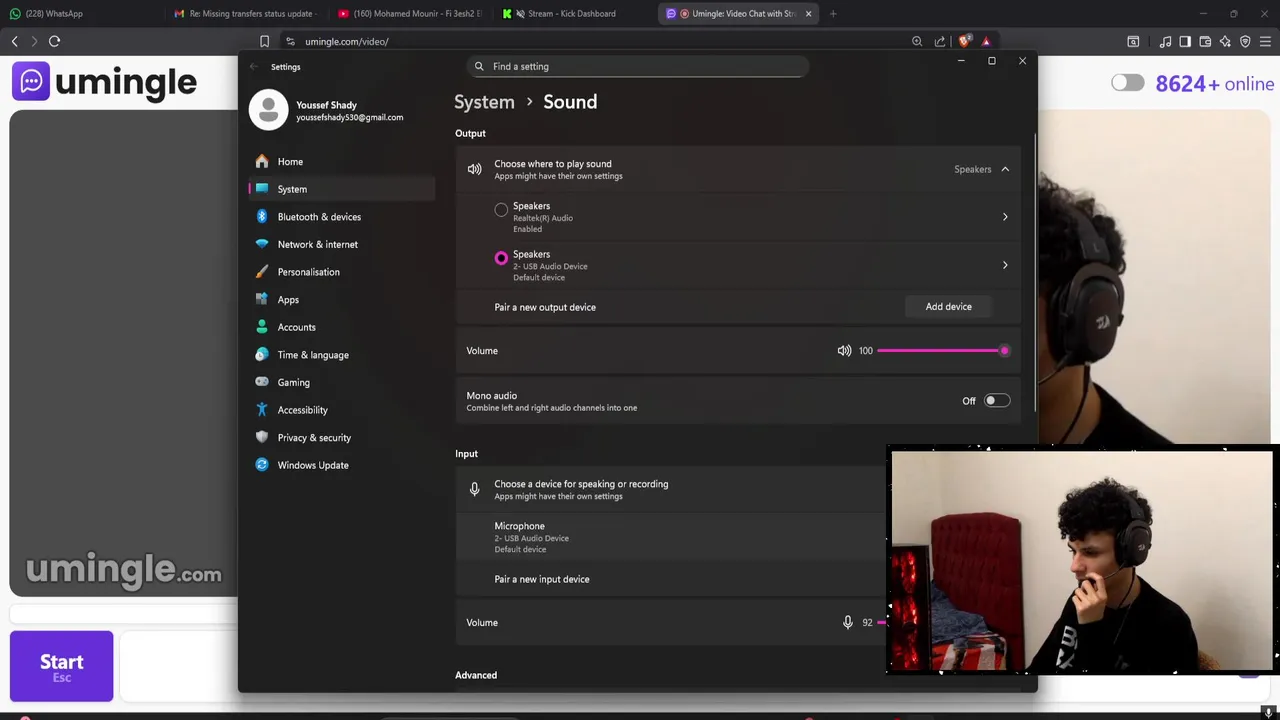Open Accounts settings page

pos(341,327)
